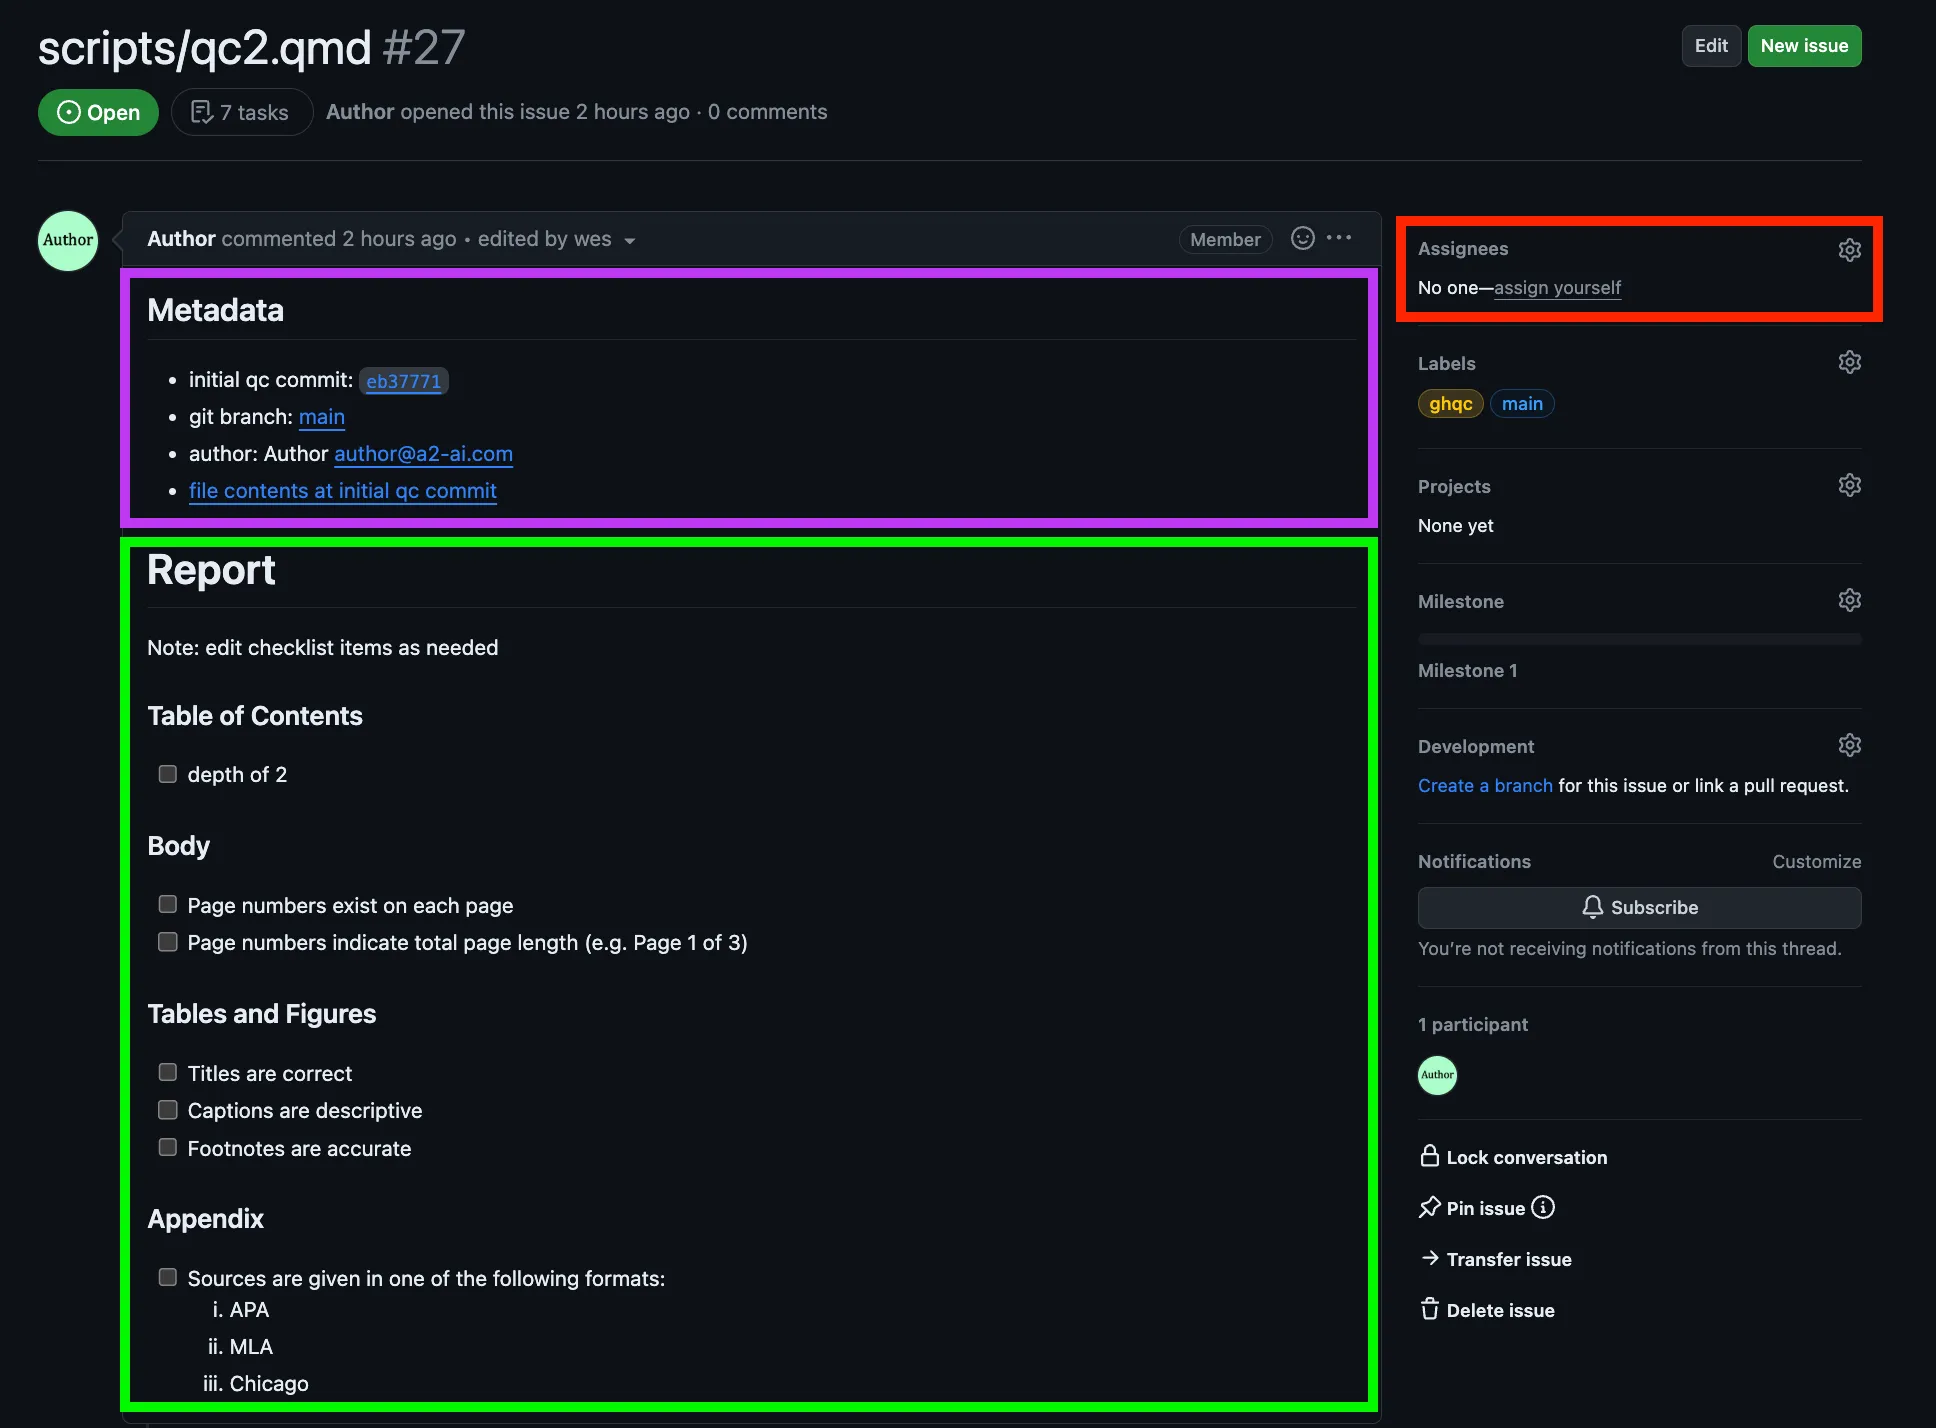Check "Footnotes are accurate" checkbox

tap(168, 1147)
